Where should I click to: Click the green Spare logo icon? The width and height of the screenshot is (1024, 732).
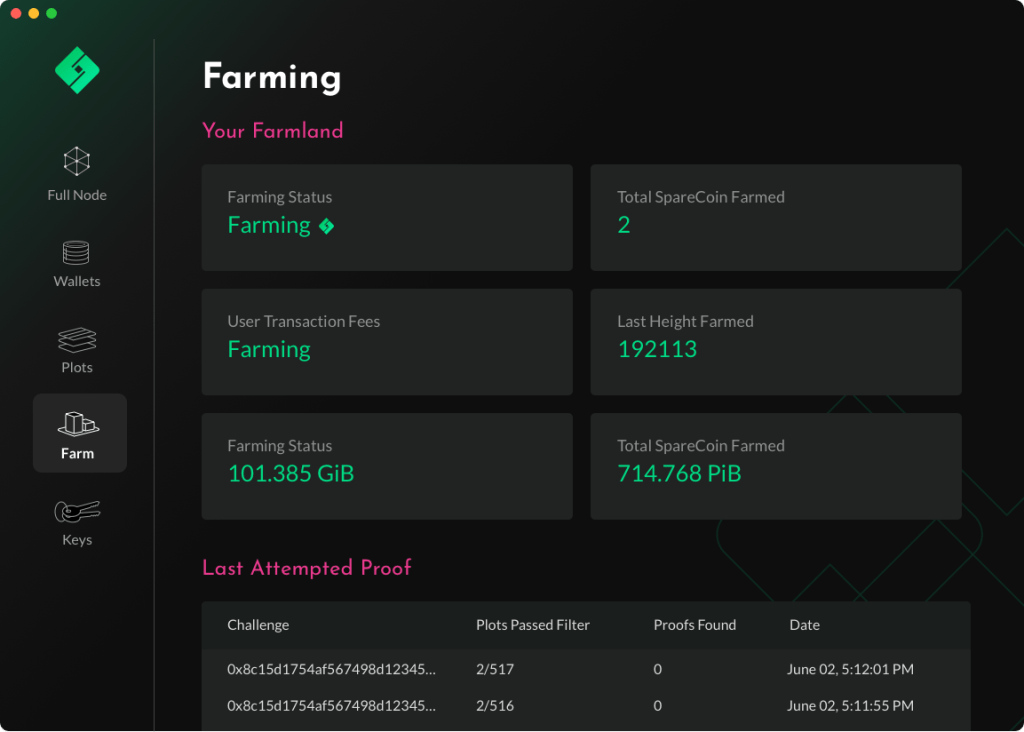click(77, 71)
